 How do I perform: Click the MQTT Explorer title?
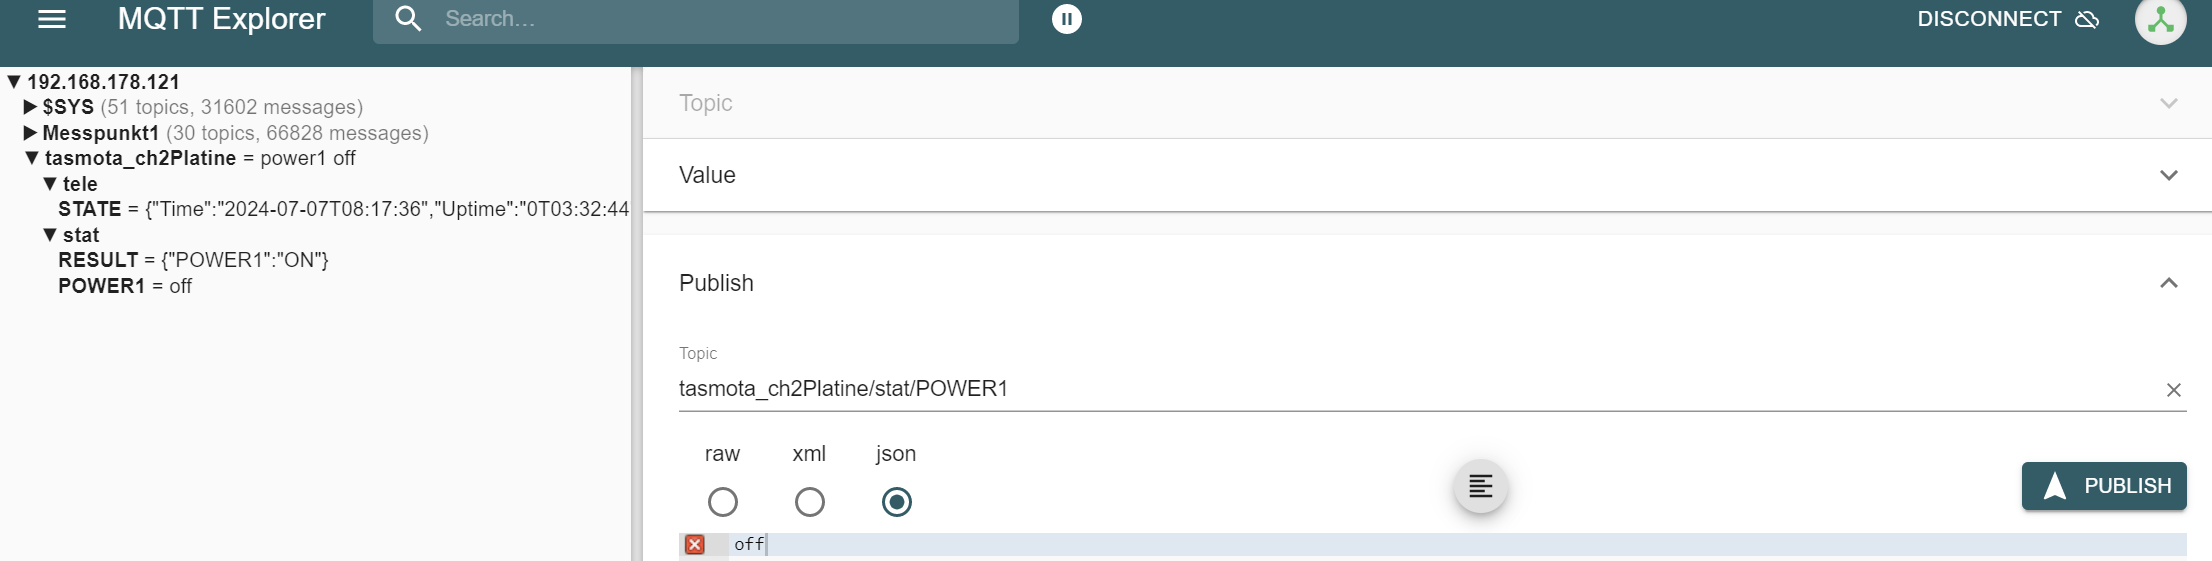221,19
